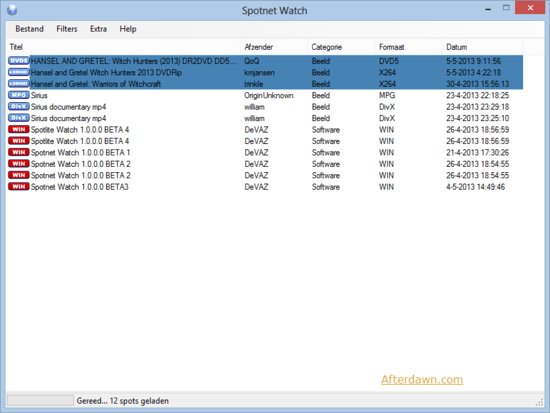Select the 'Sirius' title in the MPG row

click(x=39, y=95)
